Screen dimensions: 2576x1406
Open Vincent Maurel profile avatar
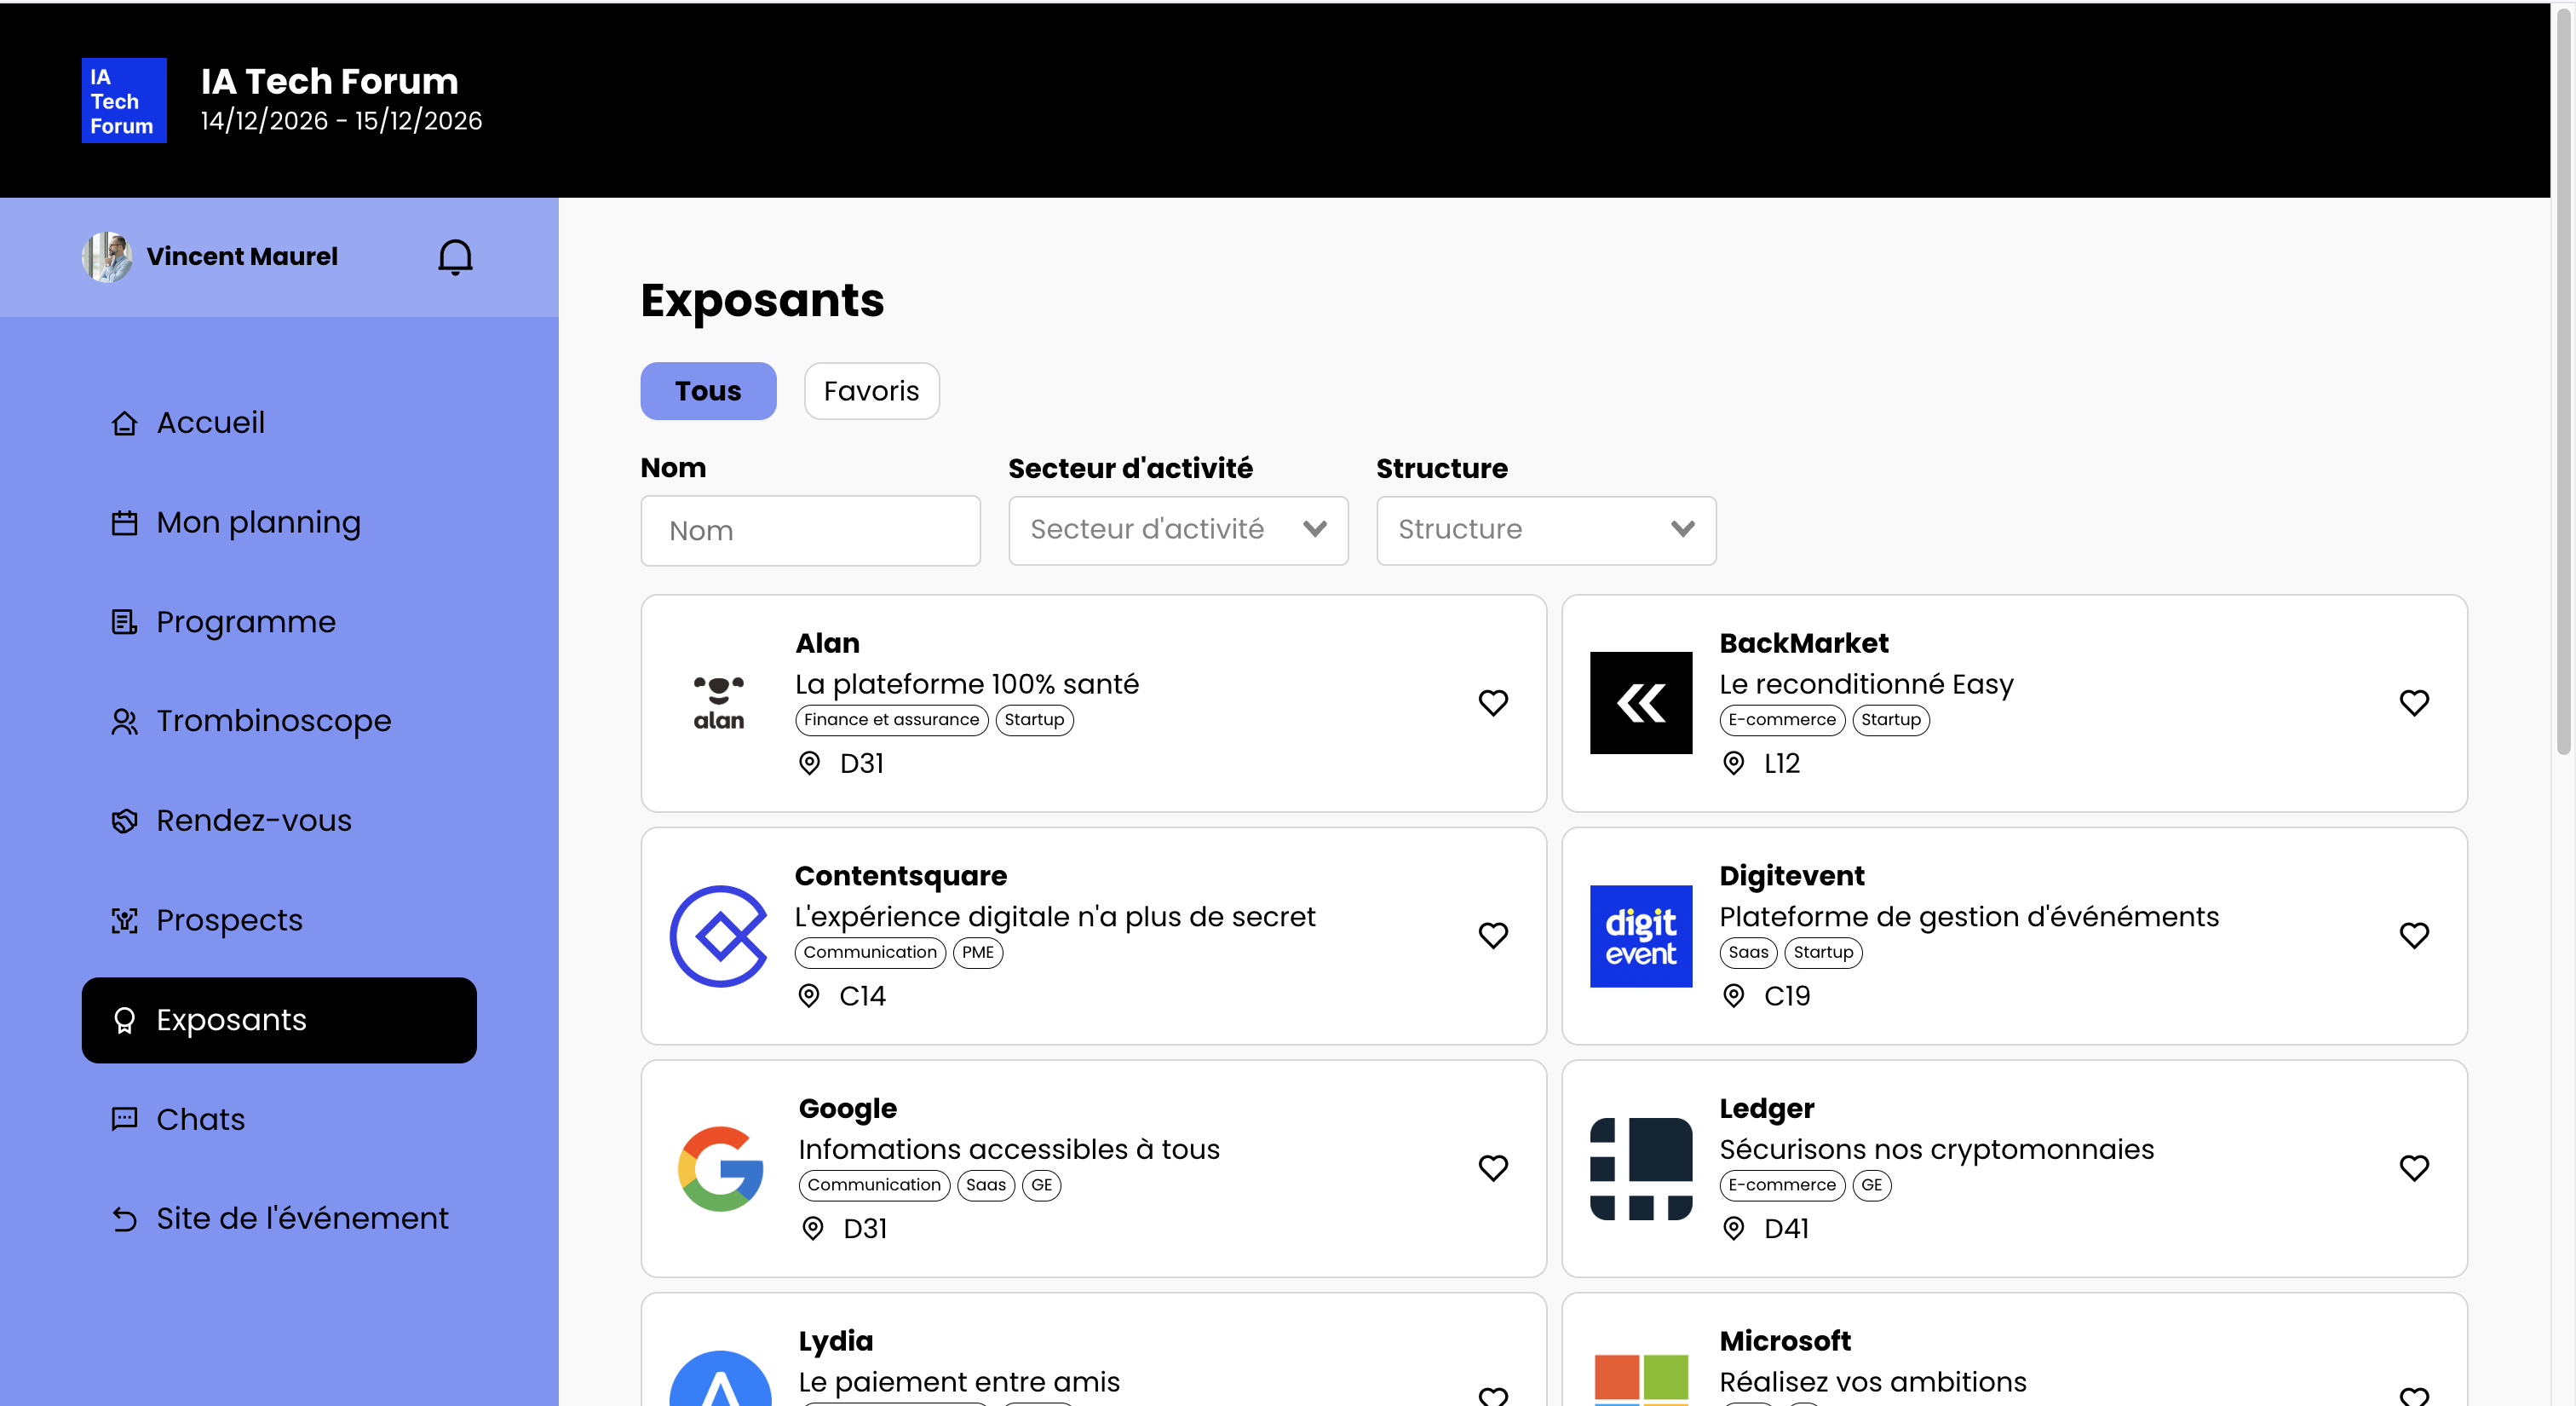(107, 257)
